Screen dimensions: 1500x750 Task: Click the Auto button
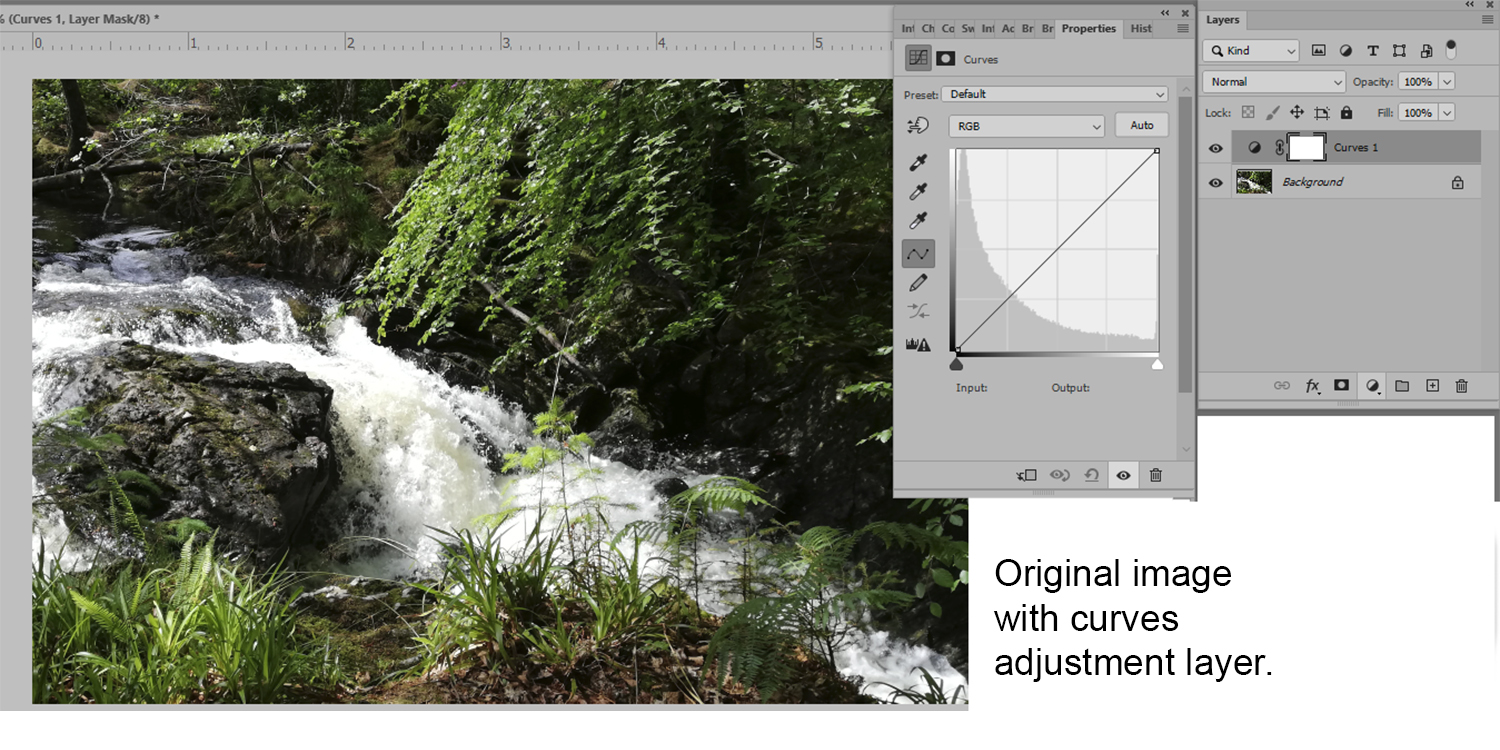click(1140, 124)
